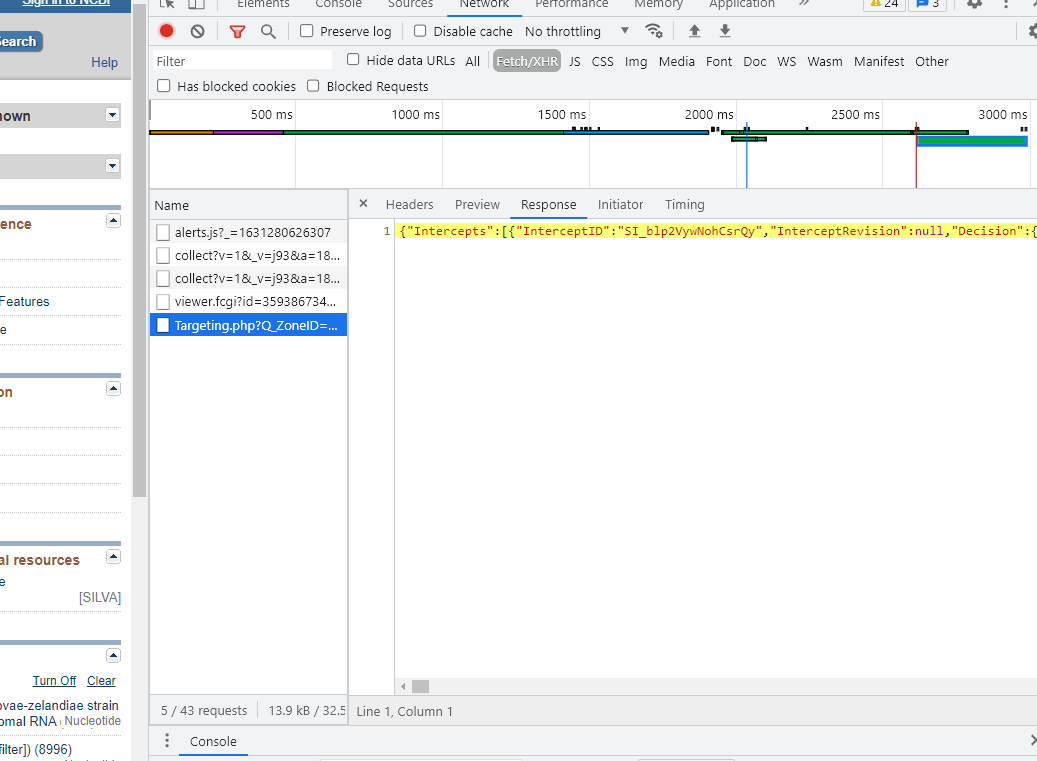Toggle Hide data URLs checkbox

click(x=353, y=60)
